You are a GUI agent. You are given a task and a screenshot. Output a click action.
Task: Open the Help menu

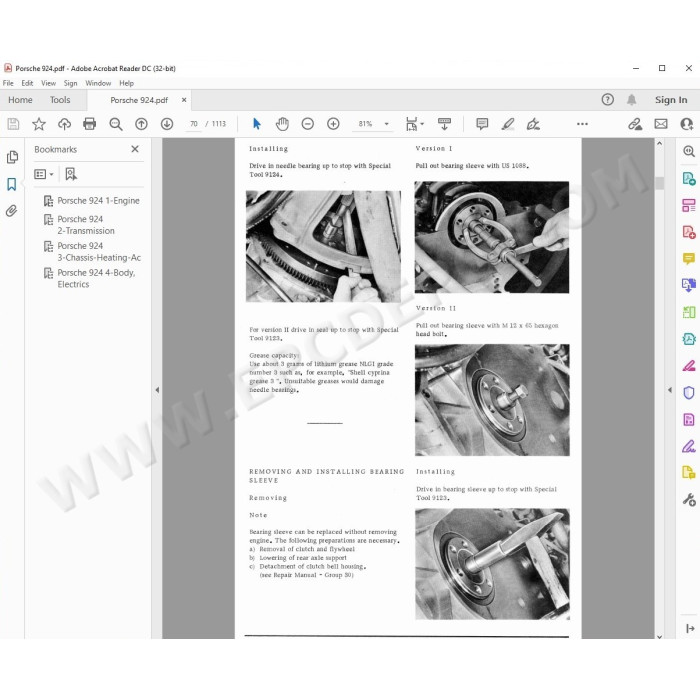126,83
